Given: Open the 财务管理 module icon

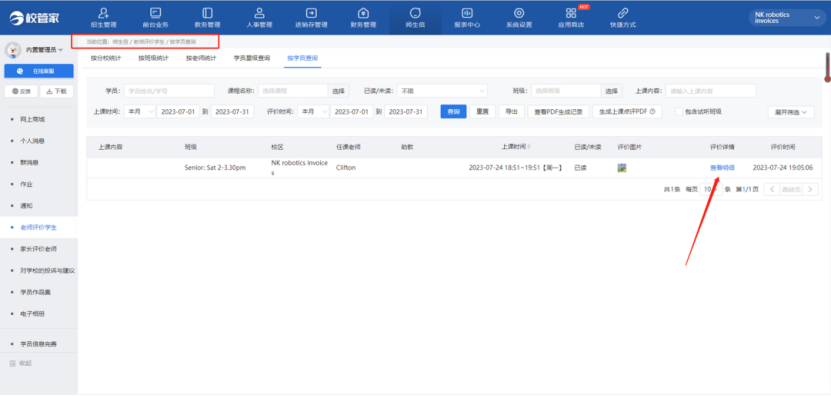Looking at the screenshot, I should click(363, 13).
